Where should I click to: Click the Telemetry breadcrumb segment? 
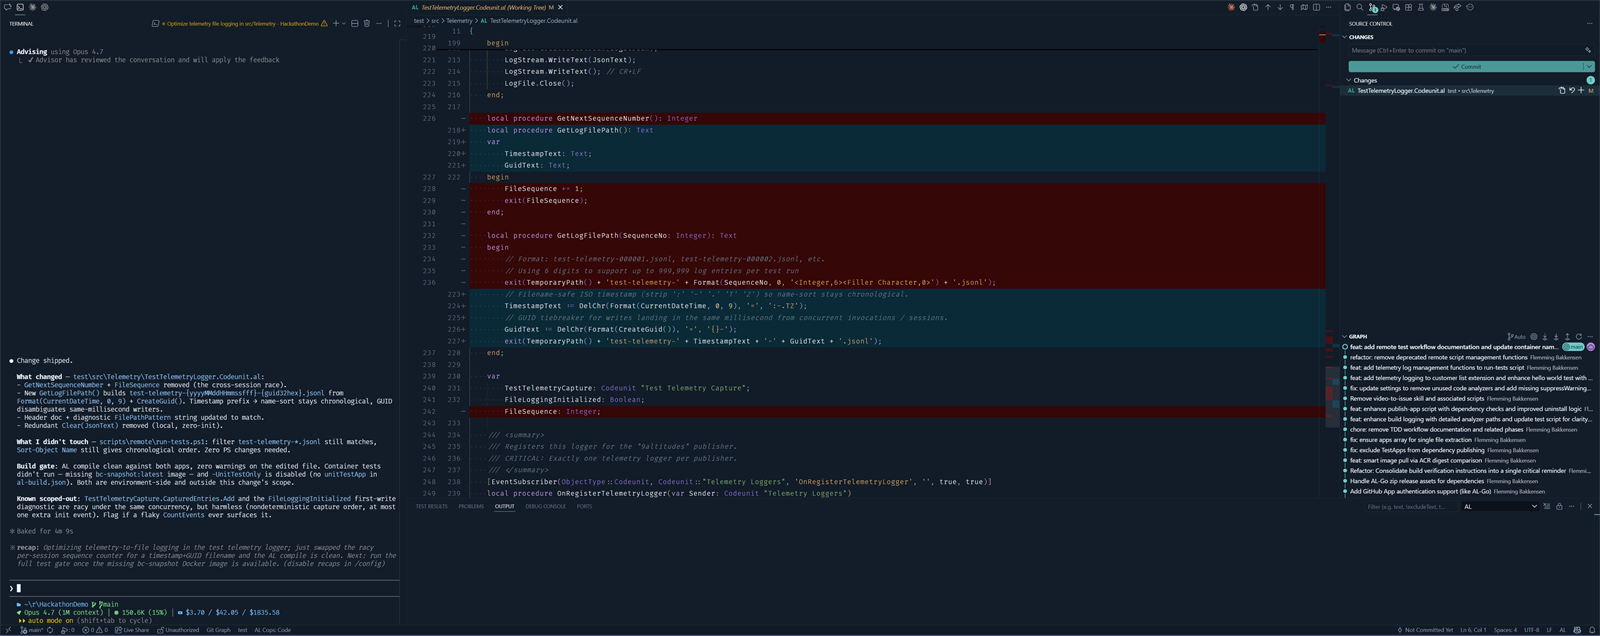click(x=459, y=21)
